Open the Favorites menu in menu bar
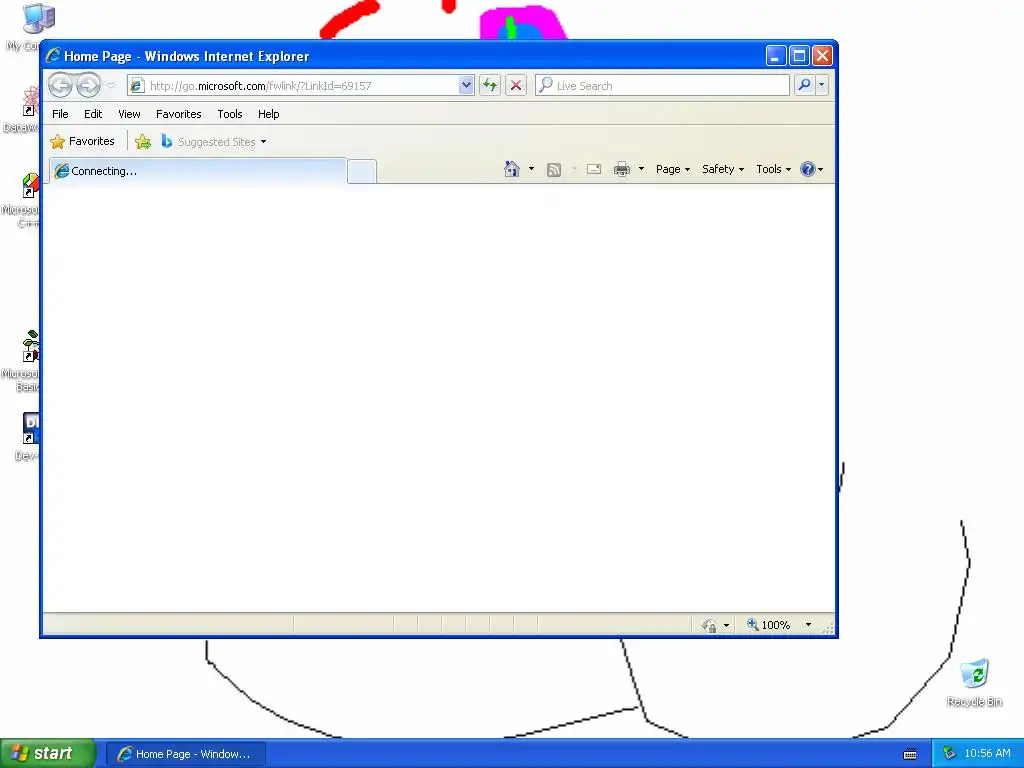 (178, 114)
